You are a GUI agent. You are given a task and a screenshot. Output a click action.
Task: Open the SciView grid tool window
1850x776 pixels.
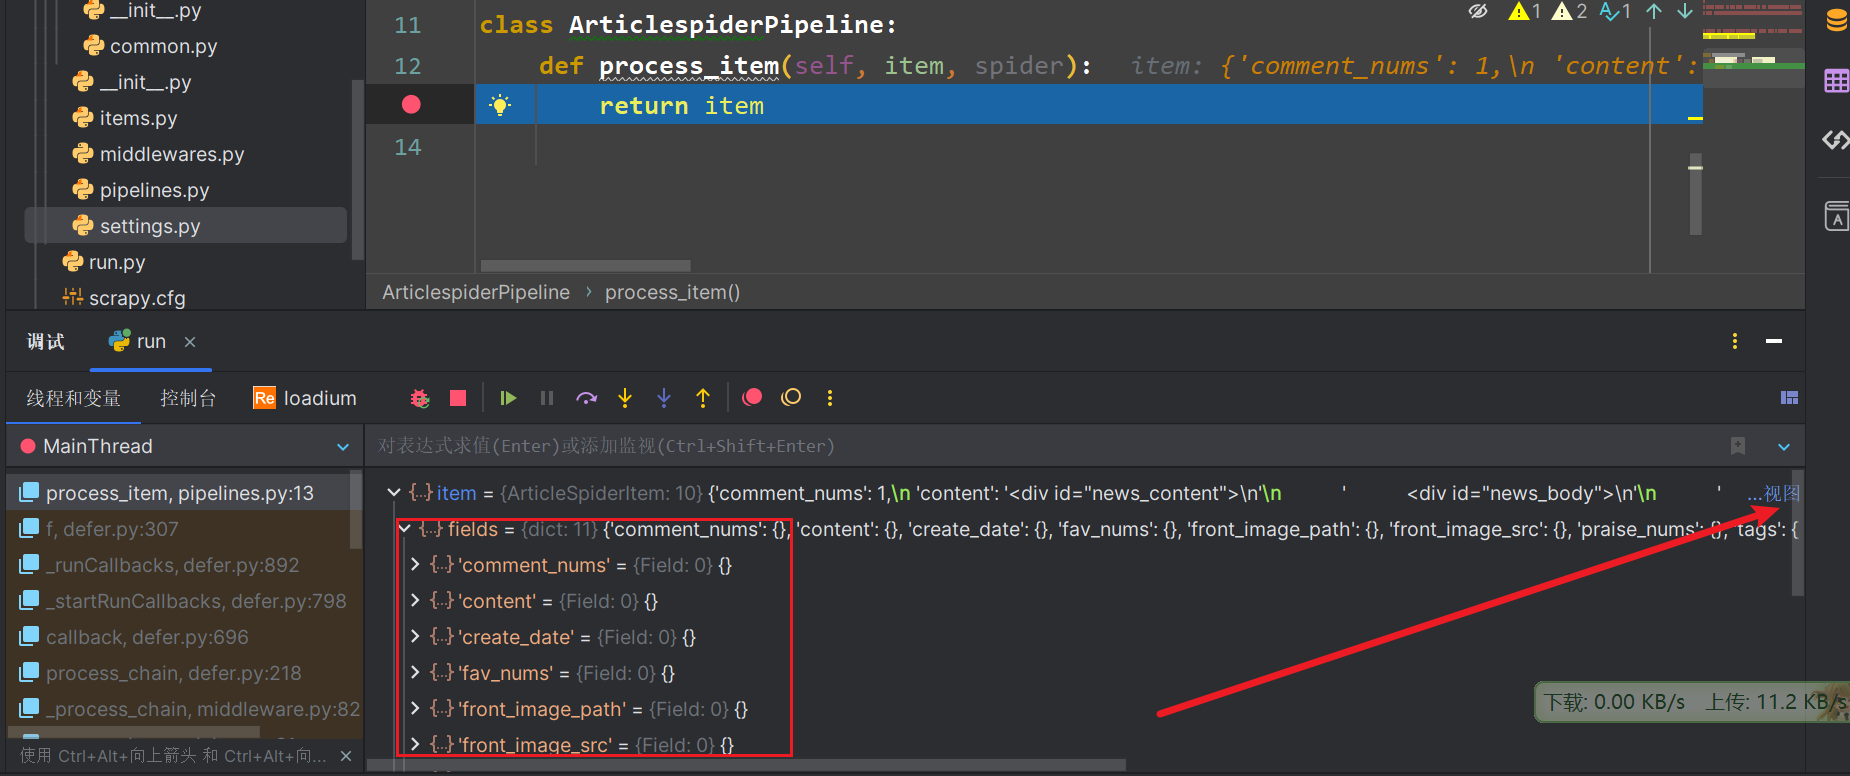pos(1836,81)
